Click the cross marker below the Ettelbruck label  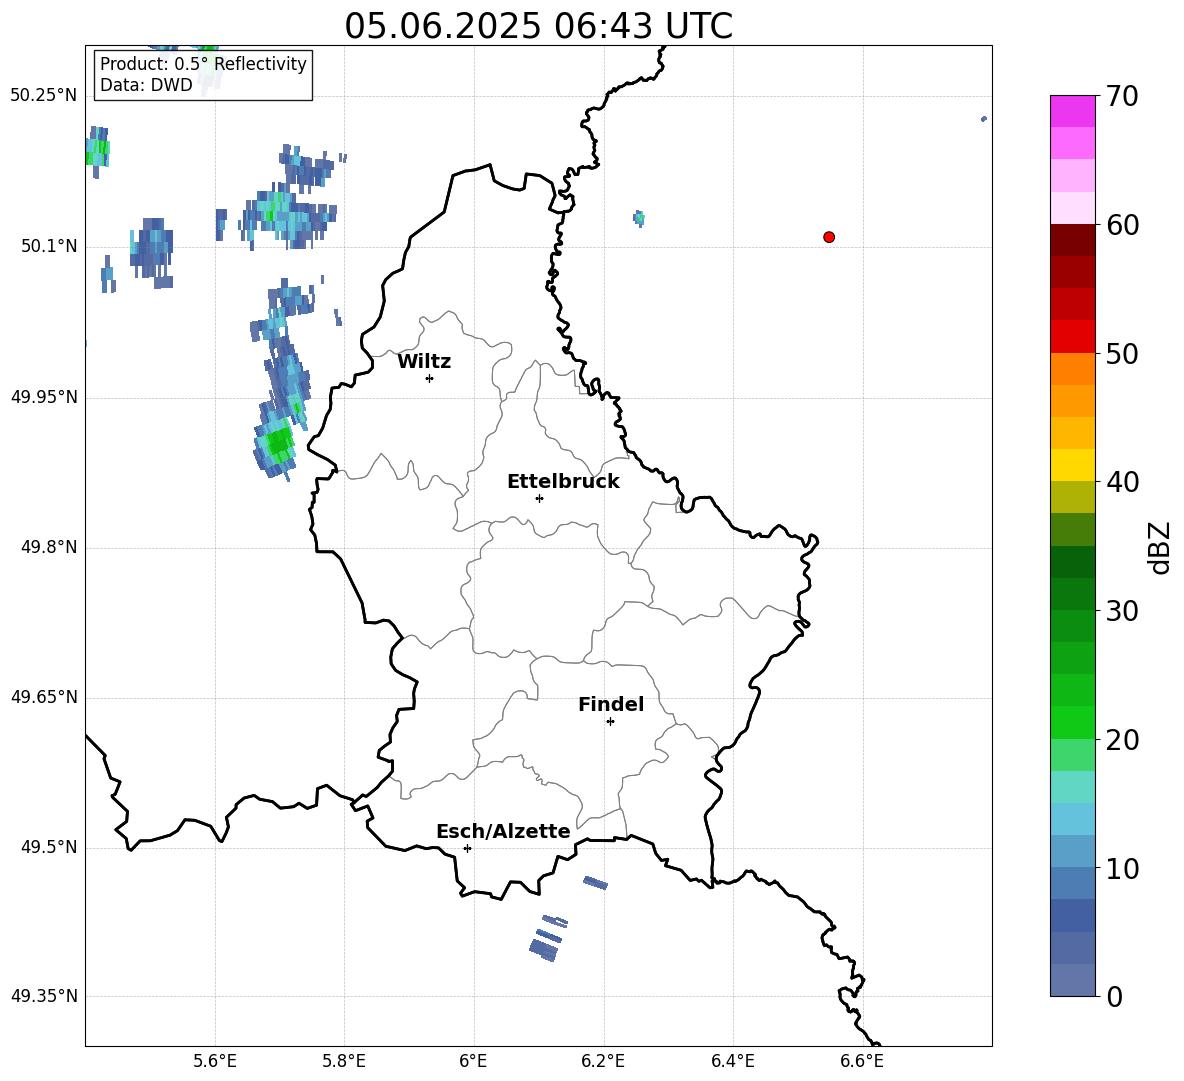(539, 498)
